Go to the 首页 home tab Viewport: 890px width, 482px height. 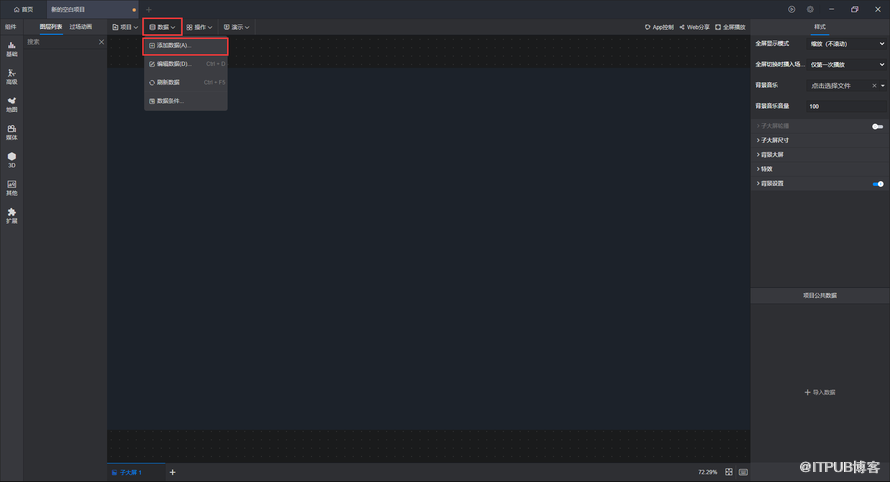23,10
